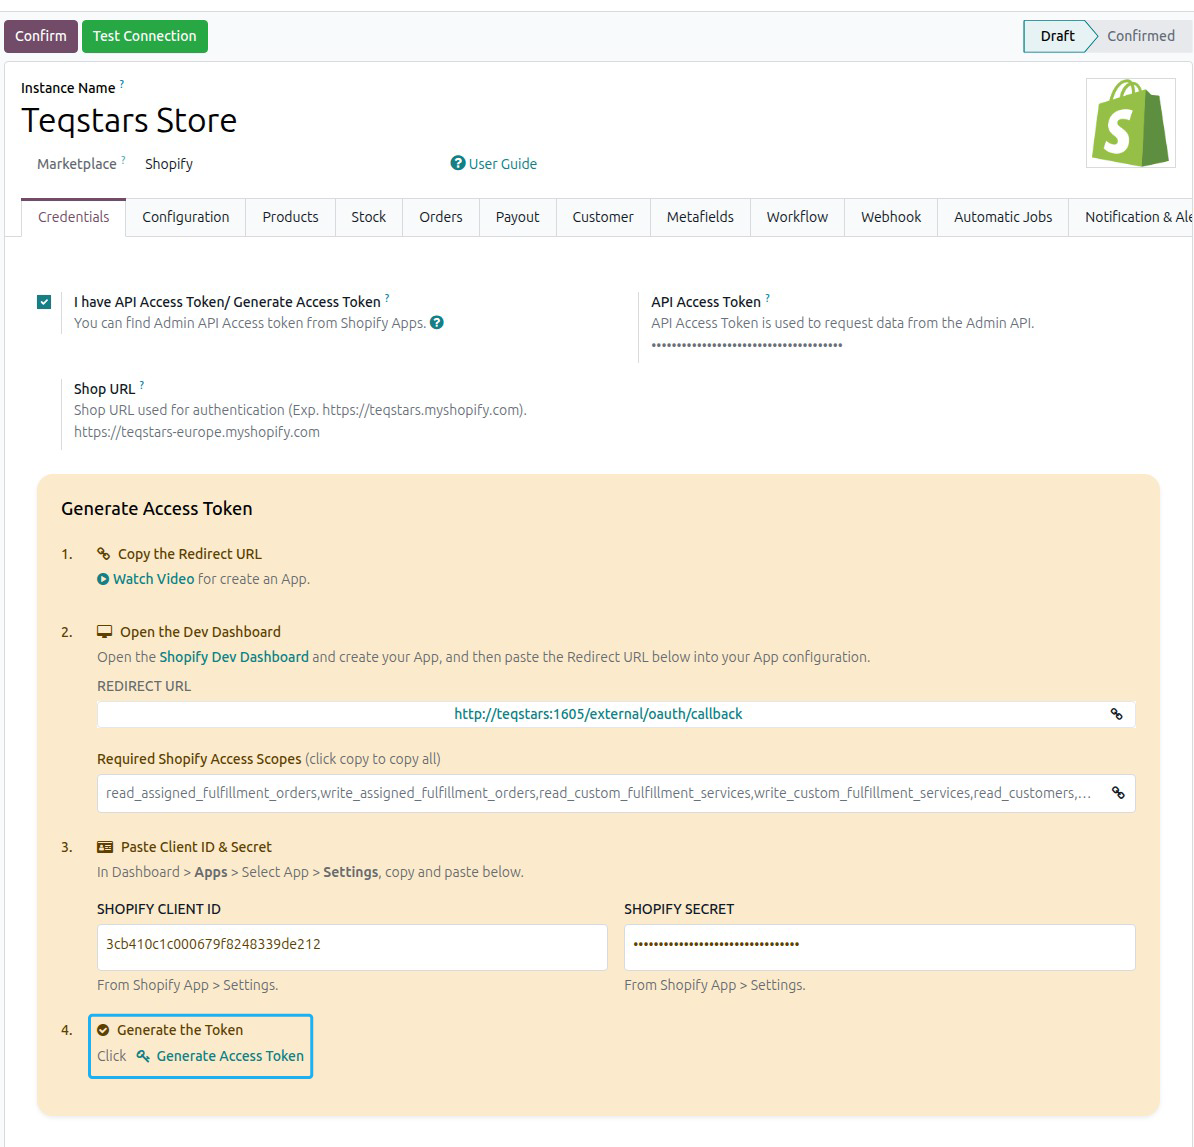
Task: Open the Orders tab
Action: click(x=441, y=217)
